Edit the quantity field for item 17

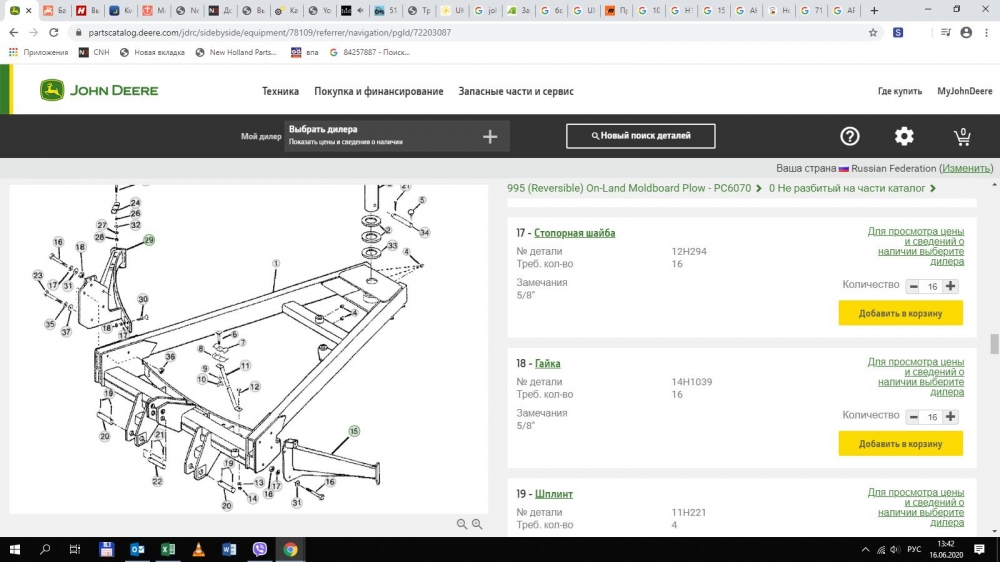932,286
